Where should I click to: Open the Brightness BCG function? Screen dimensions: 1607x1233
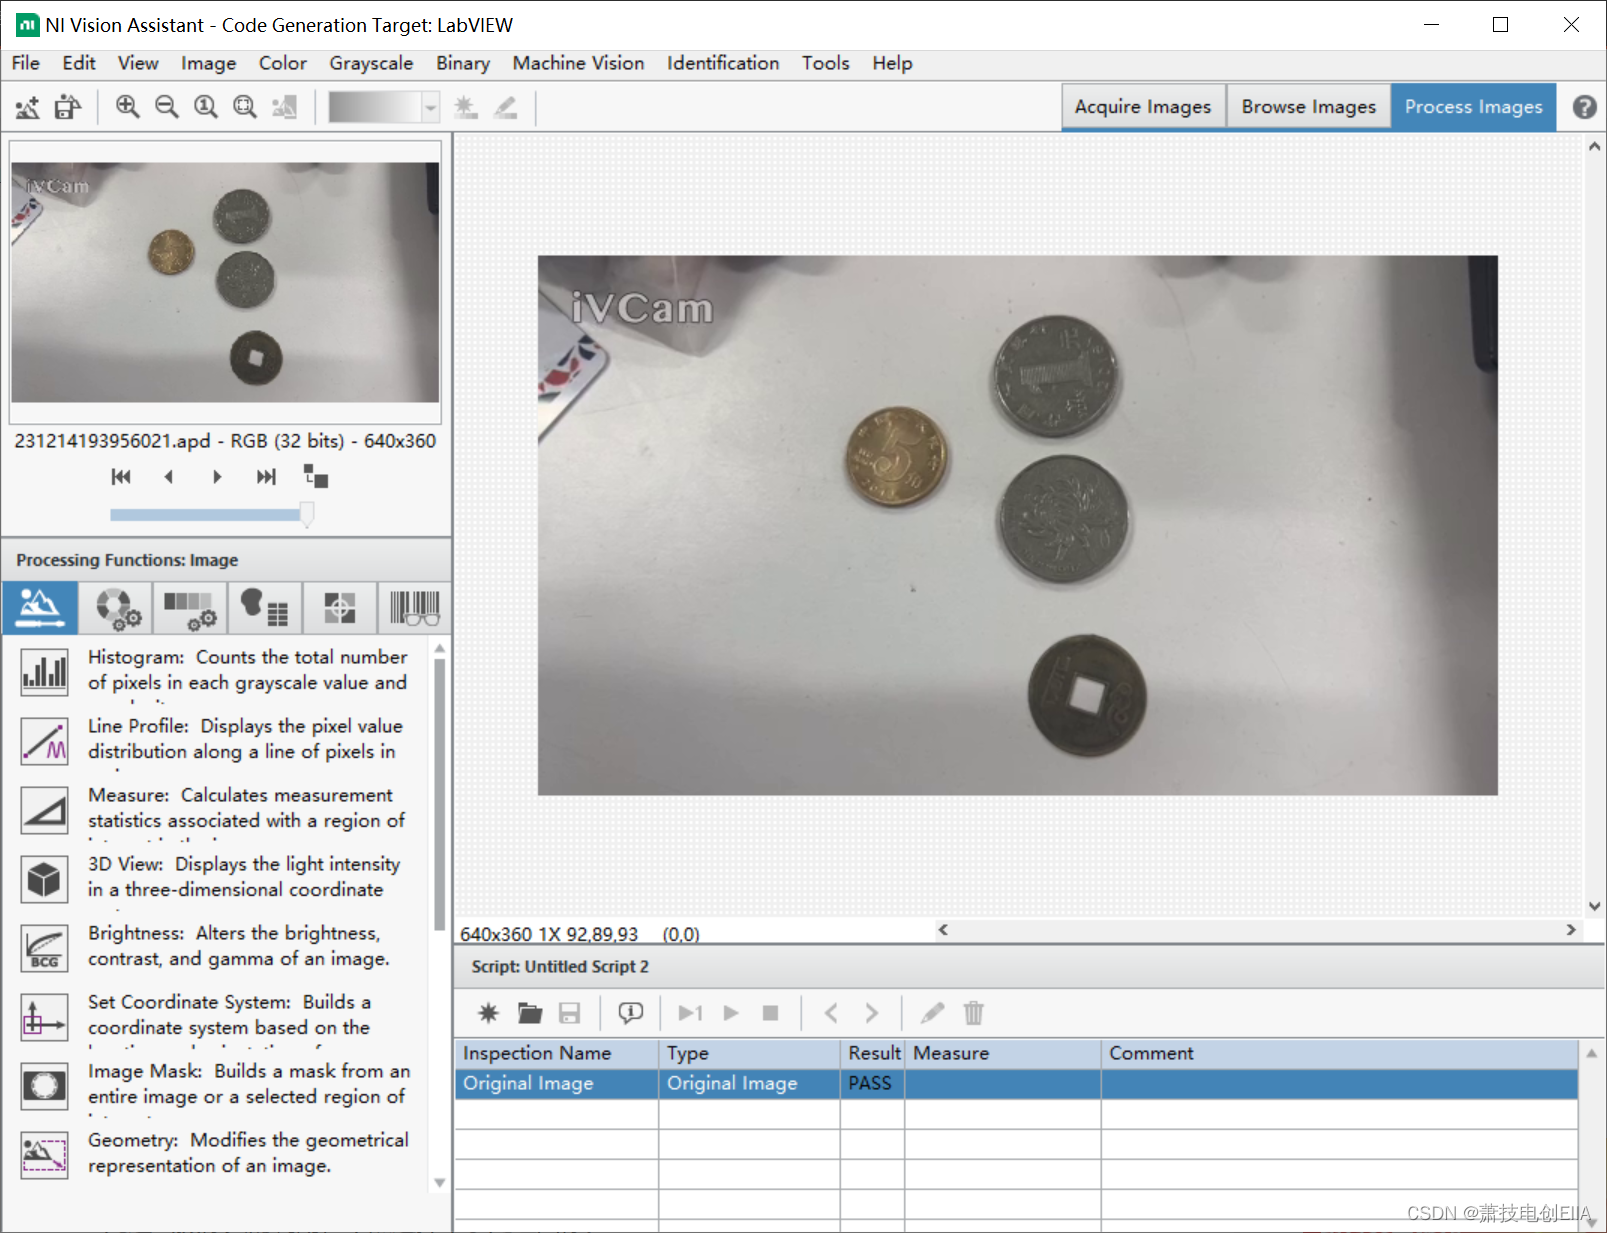(45, 947)
